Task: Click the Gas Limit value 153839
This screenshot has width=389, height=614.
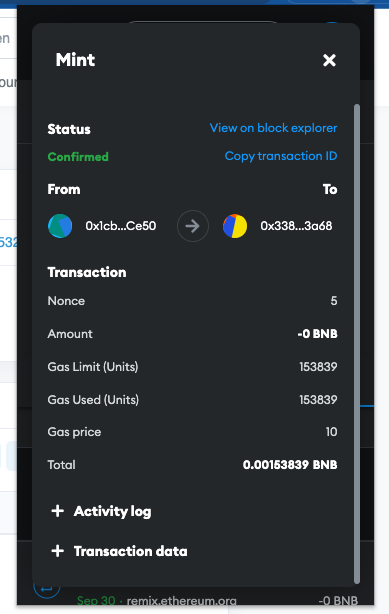Action: point(318,367)
